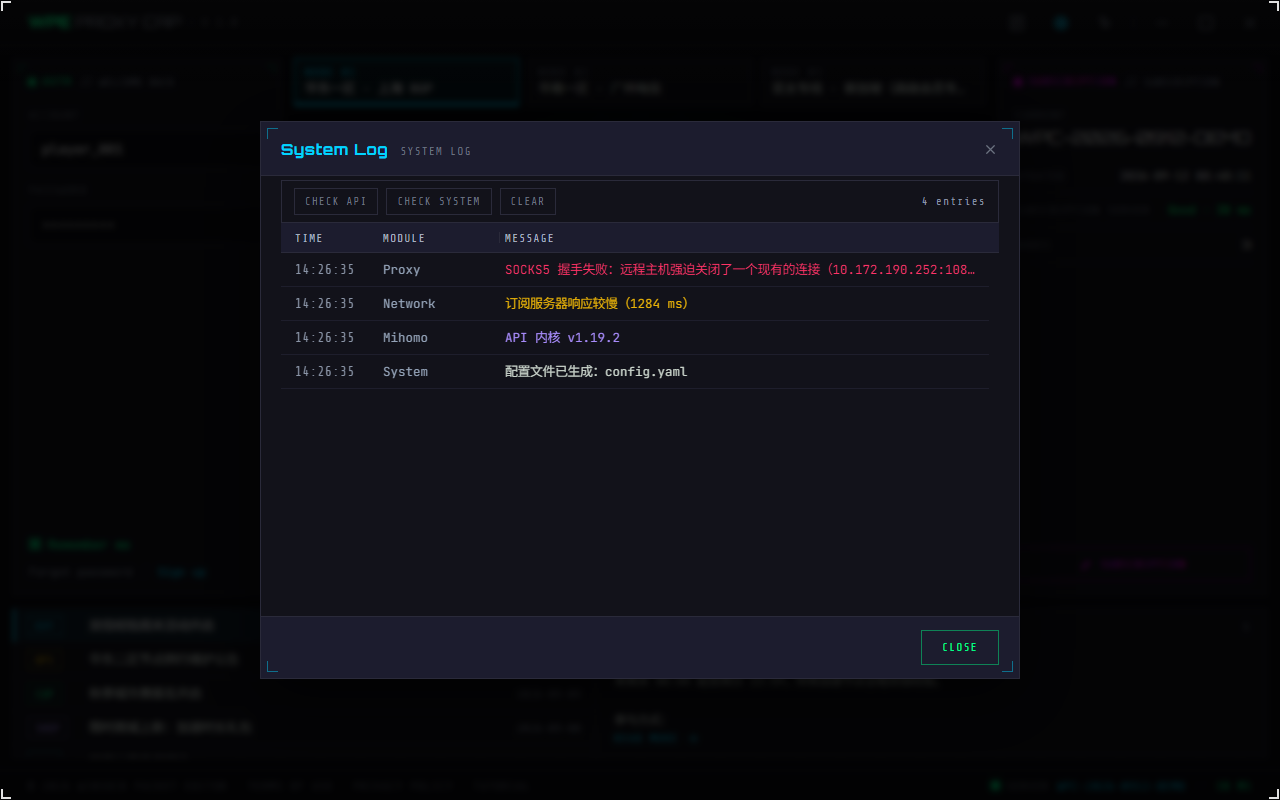This screenshot has height=800, width=1280.
Task: Click the API 内核 v1.19.2 message
Action: click(x=562, y=338)
